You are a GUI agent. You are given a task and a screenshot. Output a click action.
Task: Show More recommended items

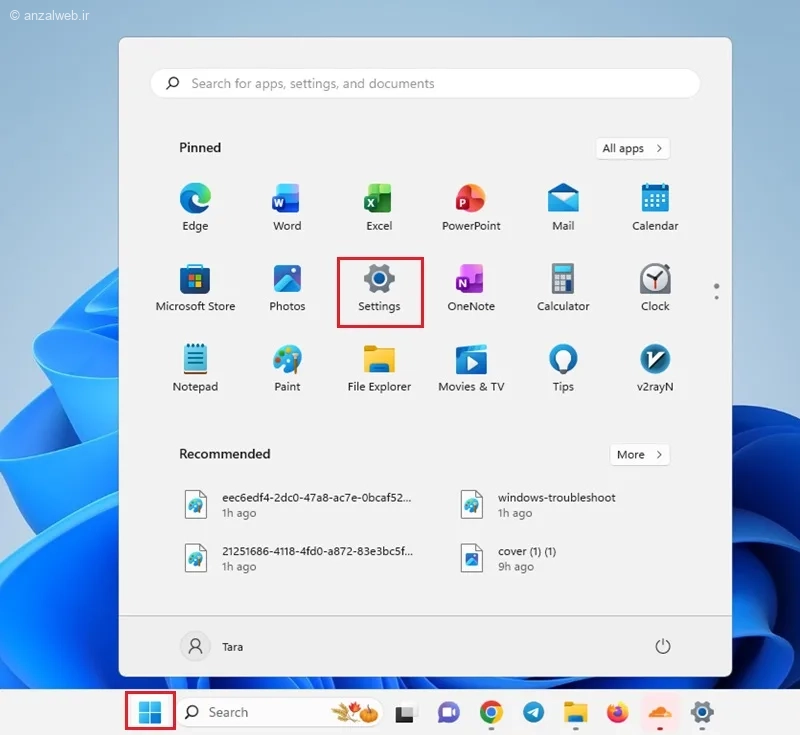point(640,454)
